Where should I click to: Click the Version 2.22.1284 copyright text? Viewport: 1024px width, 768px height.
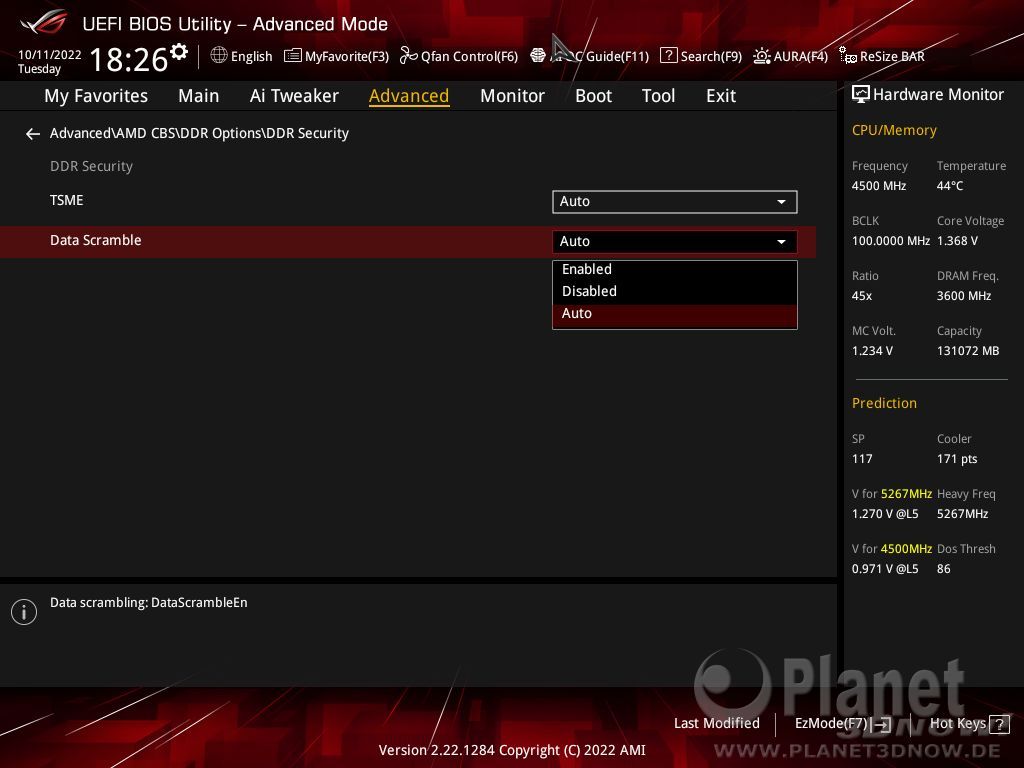(x=512, y=750)
